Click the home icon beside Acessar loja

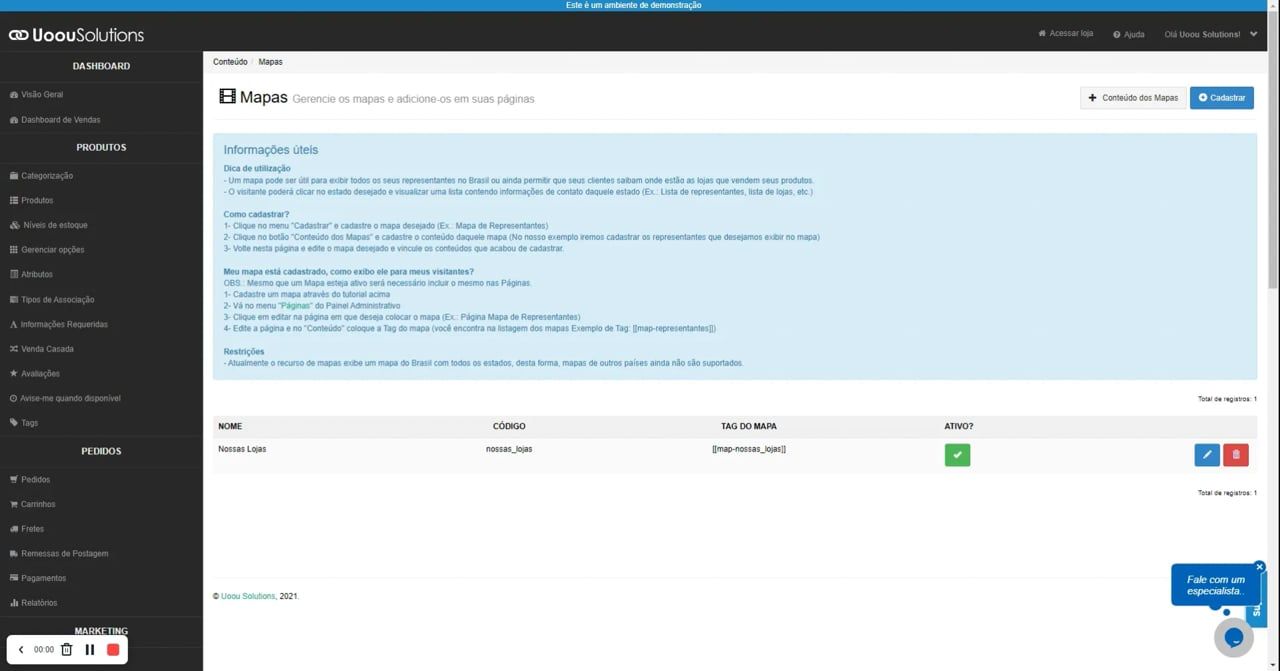point(1042,33)
